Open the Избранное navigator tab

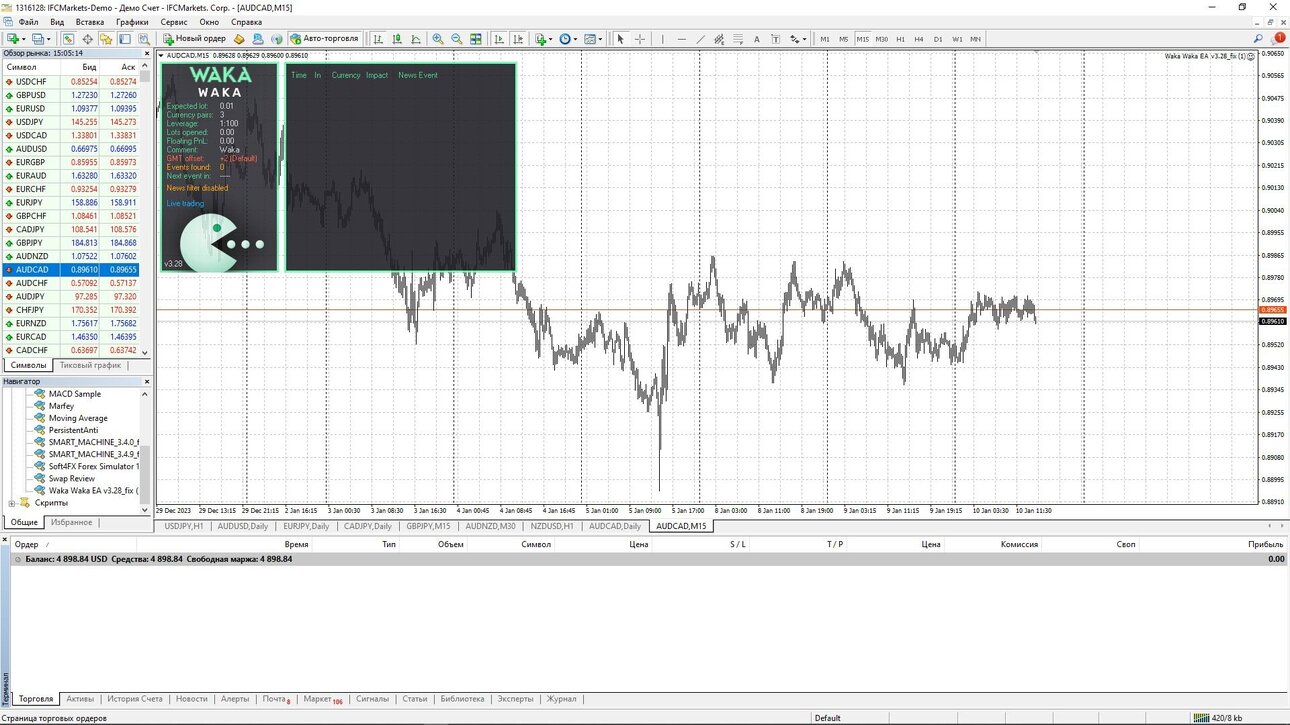[x=72, y=522]
